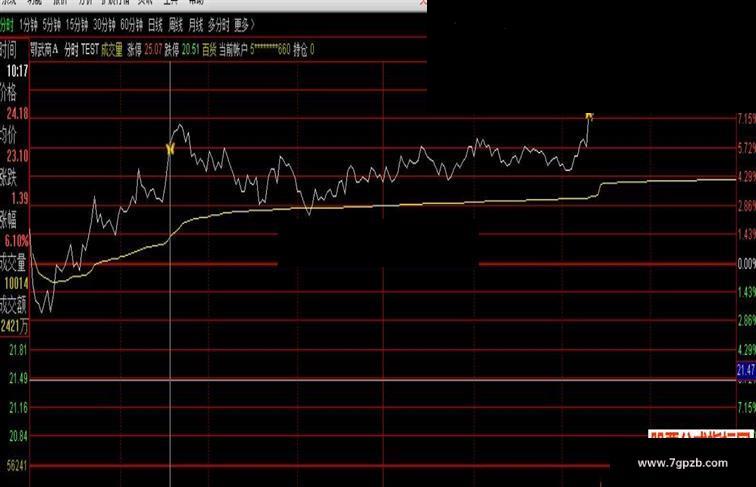Screen dimensions: 756x487
Task: Open the 周线 weekly chart tab
Action: [x=176, y=25]
